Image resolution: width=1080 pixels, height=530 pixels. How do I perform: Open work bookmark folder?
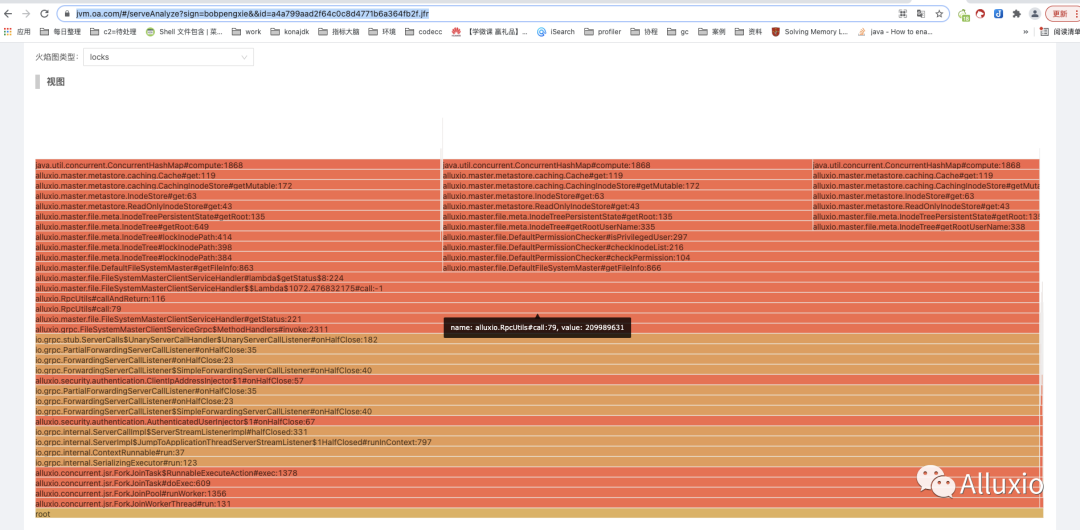(247, 32)
